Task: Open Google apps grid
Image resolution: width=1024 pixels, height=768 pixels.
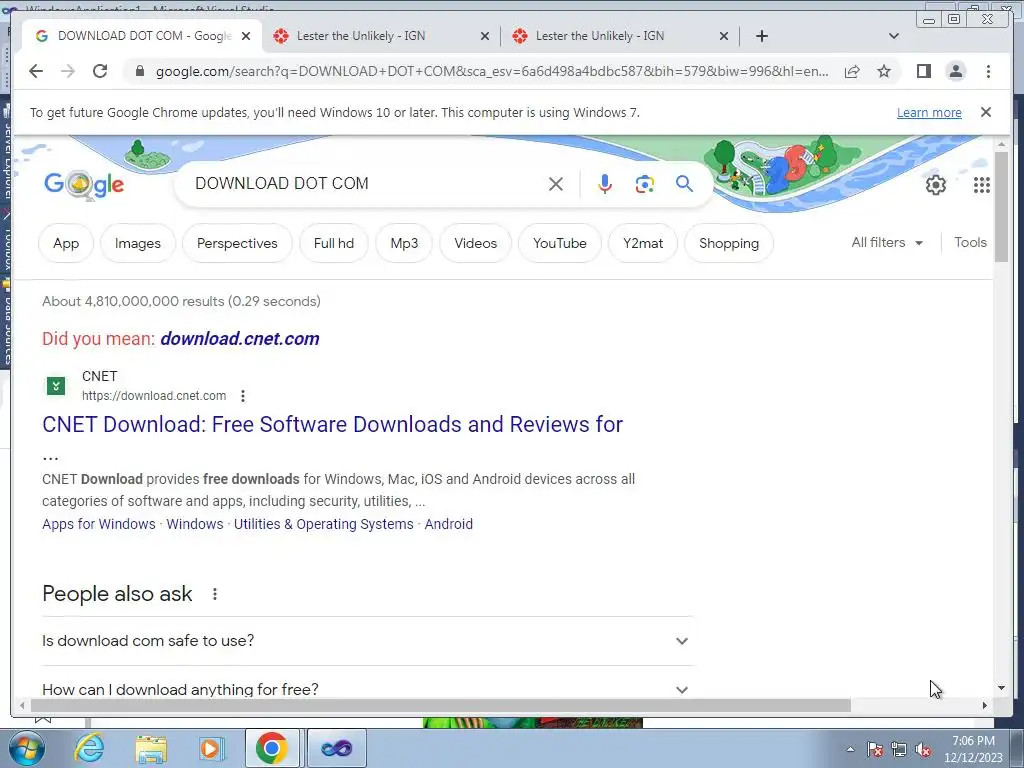Action: (982, 185)
